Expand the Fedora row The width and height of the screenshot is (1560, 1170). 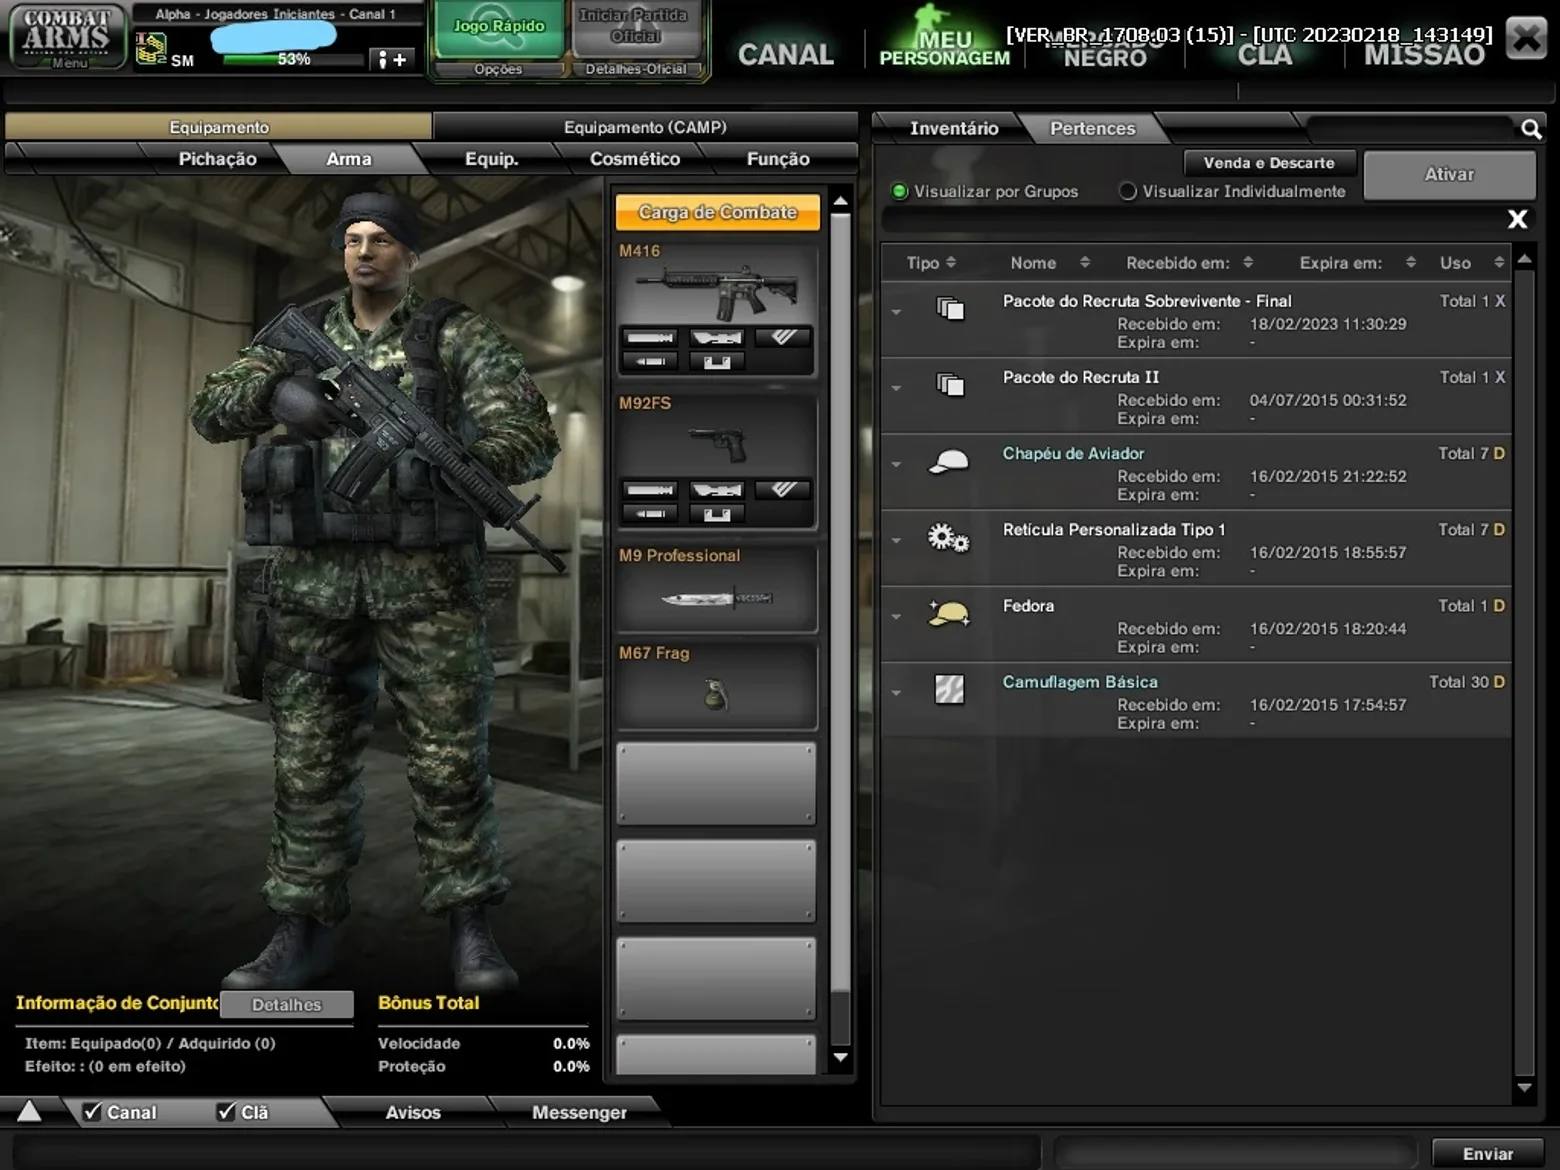[896, 616]
